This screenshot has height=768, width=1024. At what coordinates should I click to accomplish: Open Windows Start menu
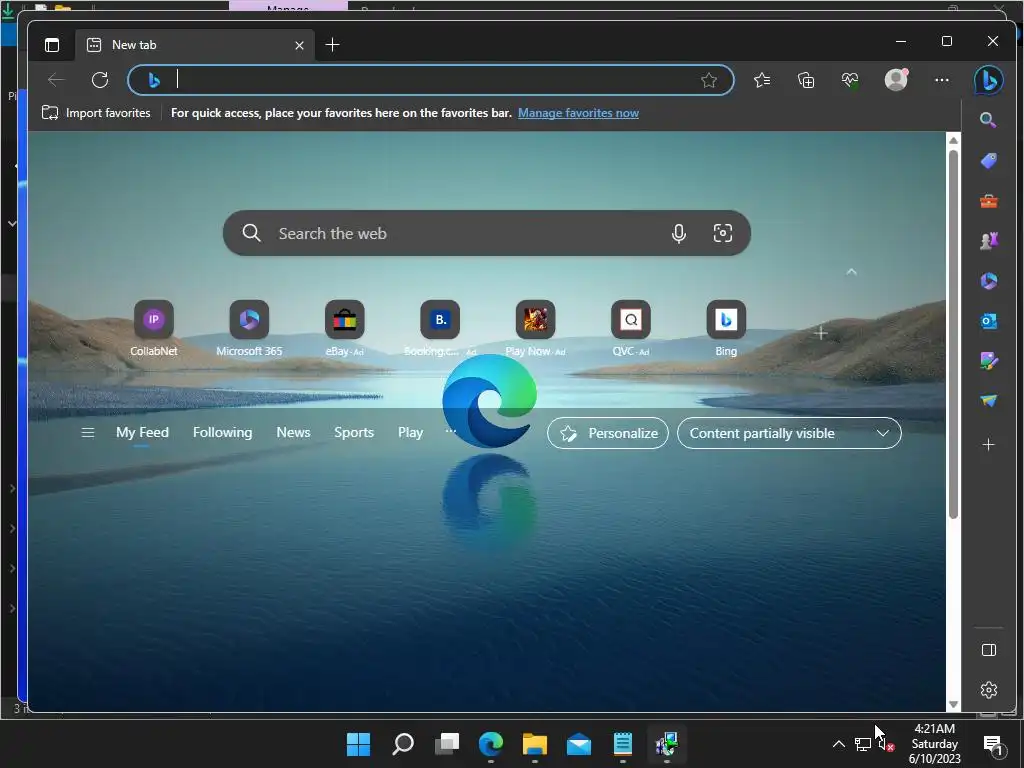pos(358,744)
